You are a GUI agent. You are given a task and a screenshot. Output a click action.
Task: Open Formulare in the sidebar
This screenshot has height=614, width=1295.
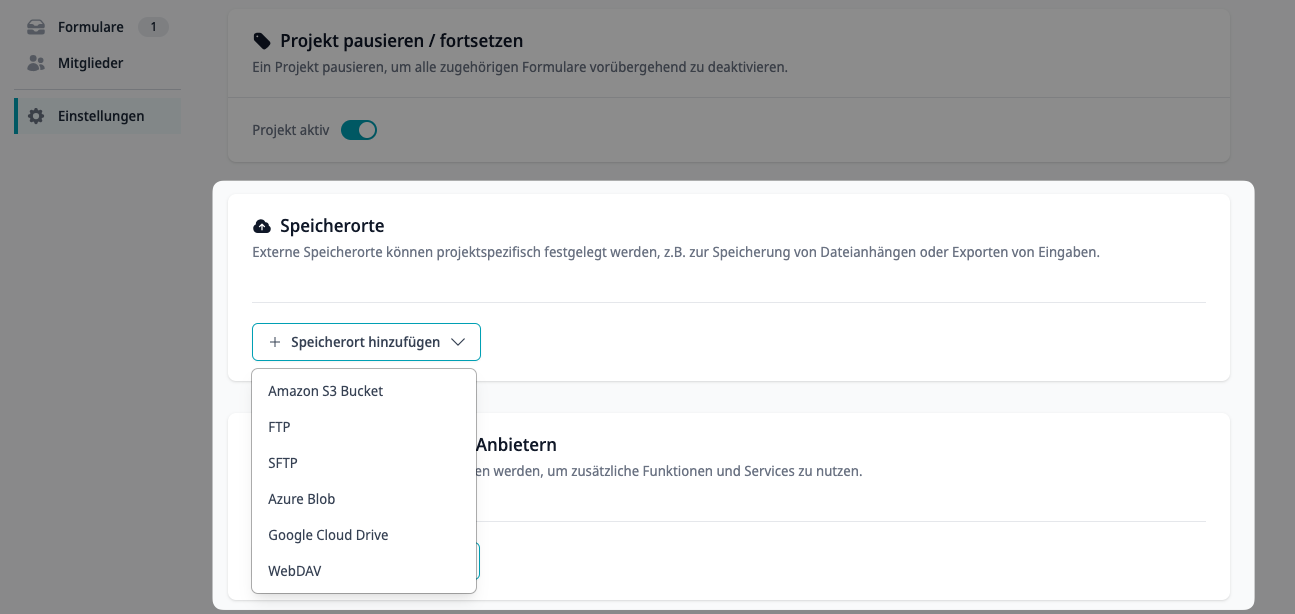(98, 27)
